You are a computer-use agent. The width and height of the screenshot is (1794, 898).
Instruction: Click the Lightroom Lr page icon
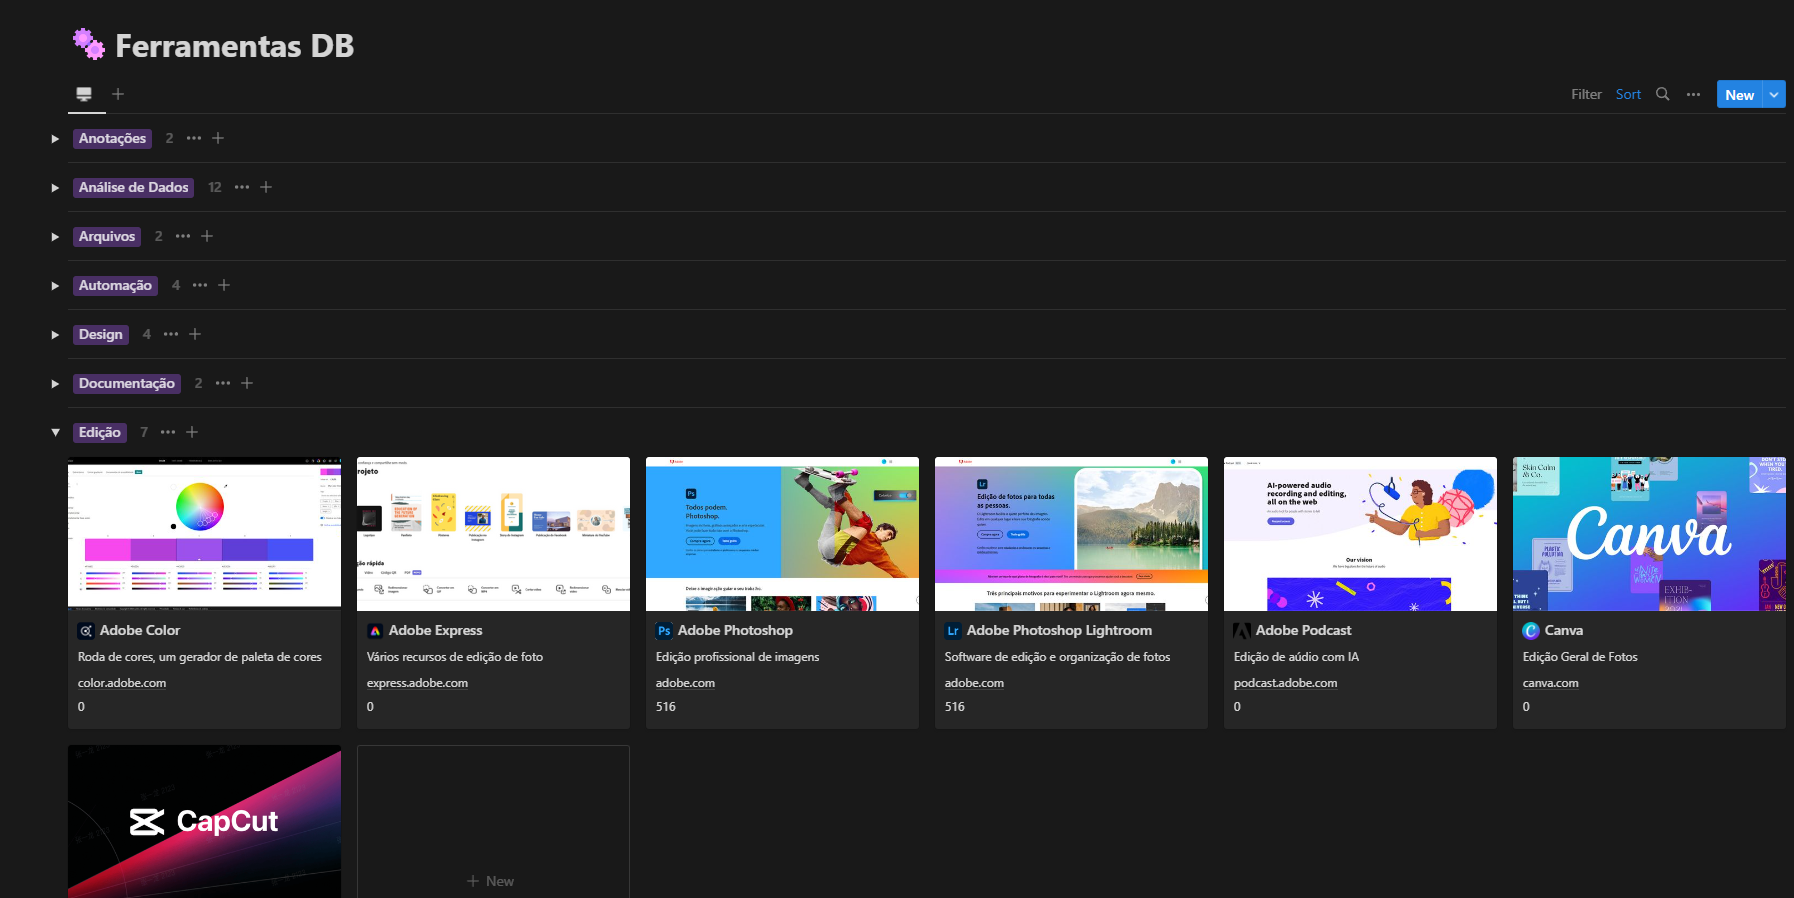(x=953, y=631)
